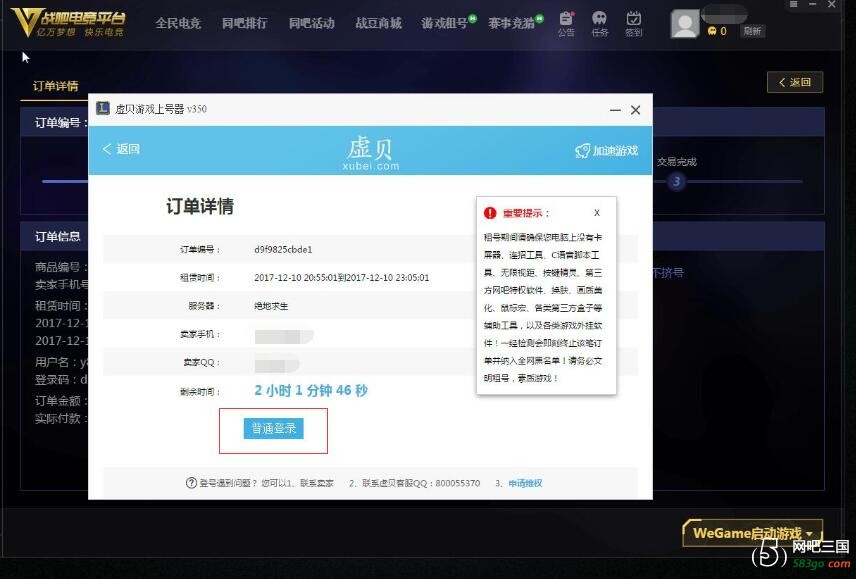Click the 虚贝游戏上号器 title bar app icon
856x579 pixels.
point(103,108)
